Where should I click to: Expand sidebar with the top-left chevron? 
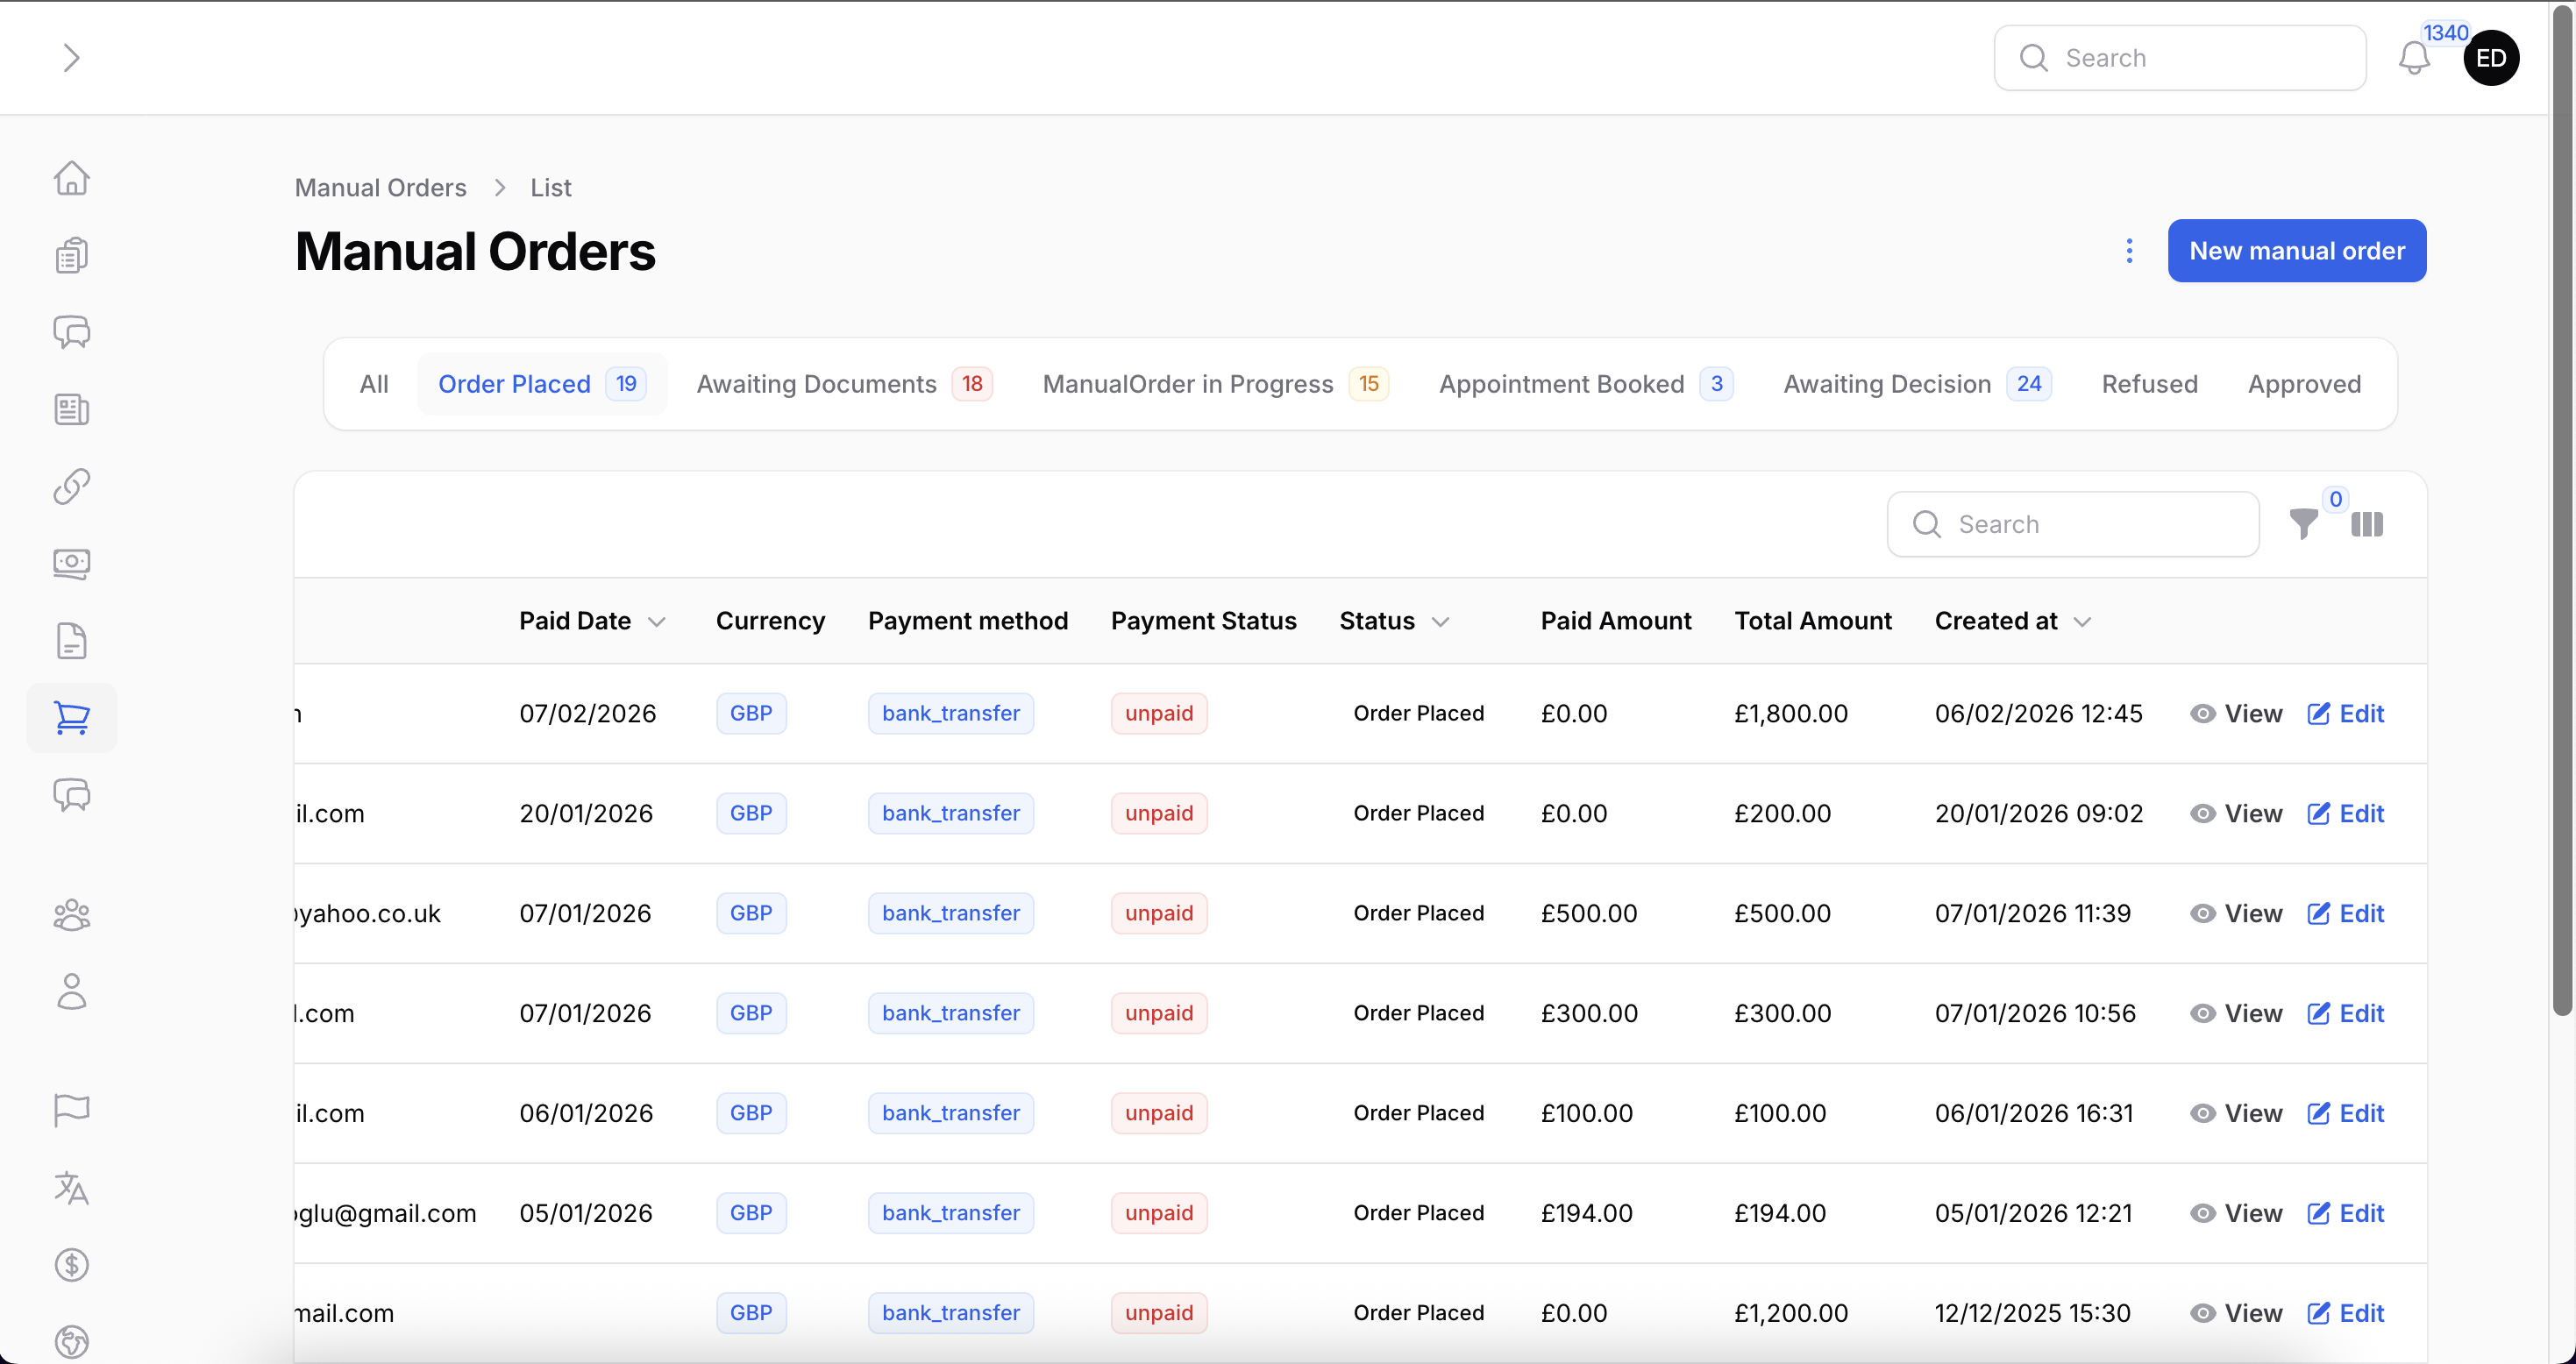point(70,58)
